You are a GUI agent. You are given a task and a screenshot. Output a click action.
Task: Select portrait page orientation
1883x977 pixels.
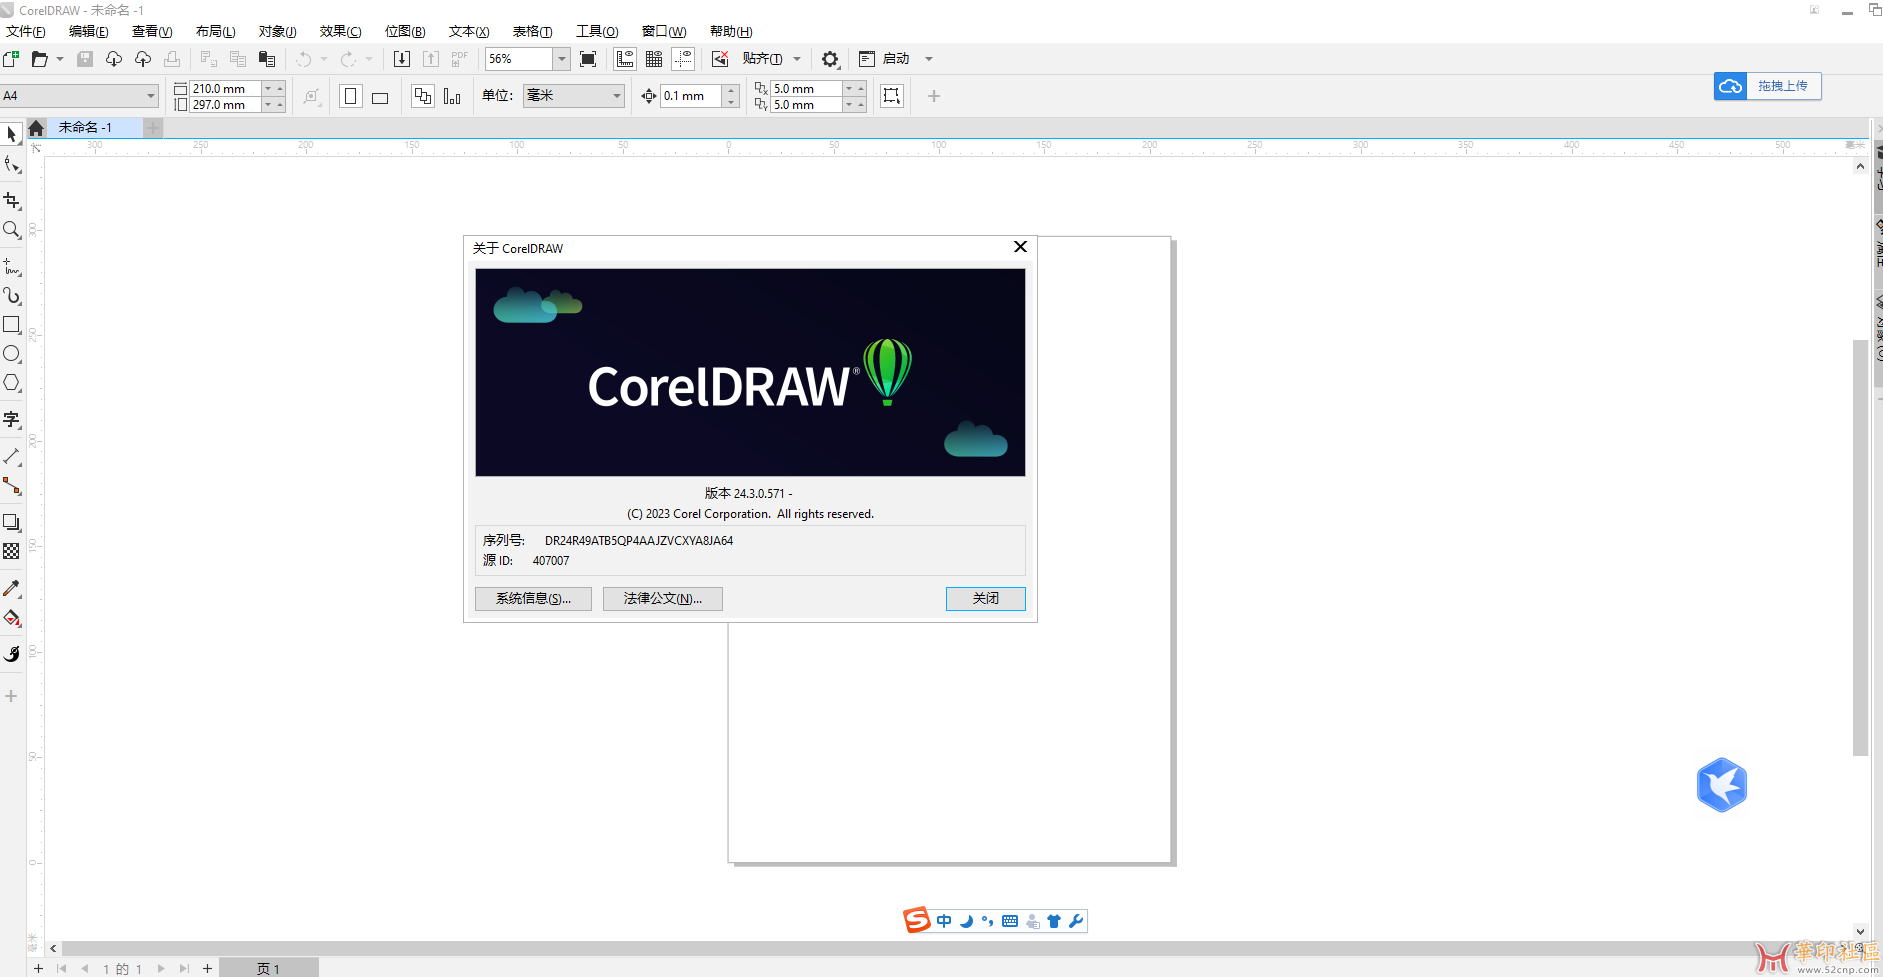point(351,96)
